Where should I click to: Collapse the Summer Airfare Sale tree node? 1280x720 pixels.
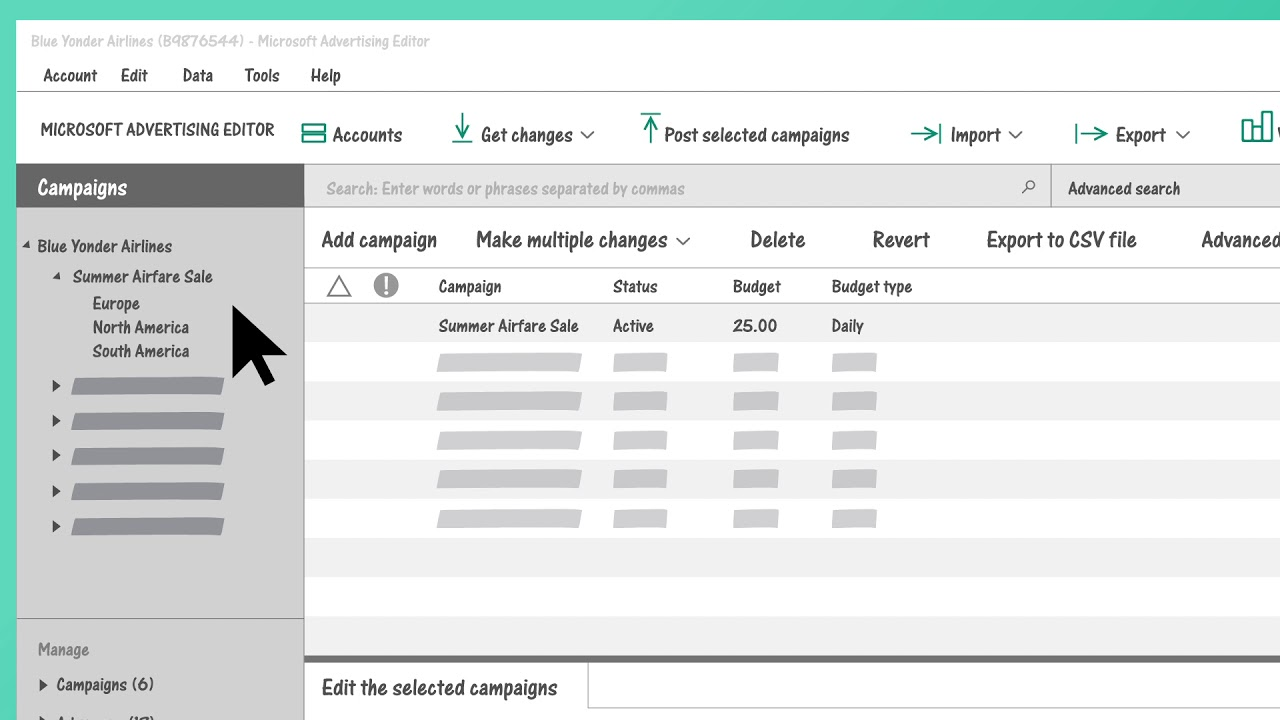(x=58, y=276)
